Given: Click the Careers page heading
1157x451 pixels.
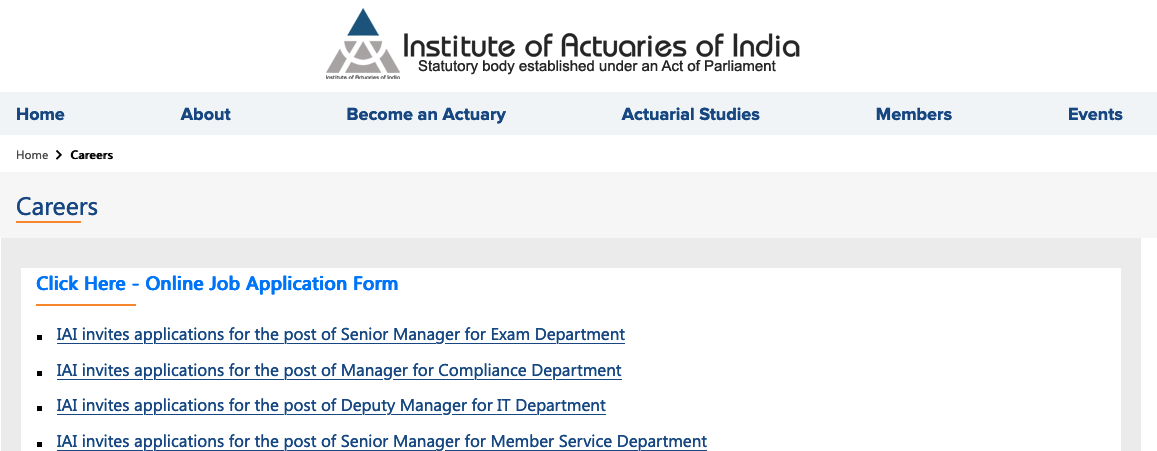Looking at the screenshot, I should click(57, 207).
